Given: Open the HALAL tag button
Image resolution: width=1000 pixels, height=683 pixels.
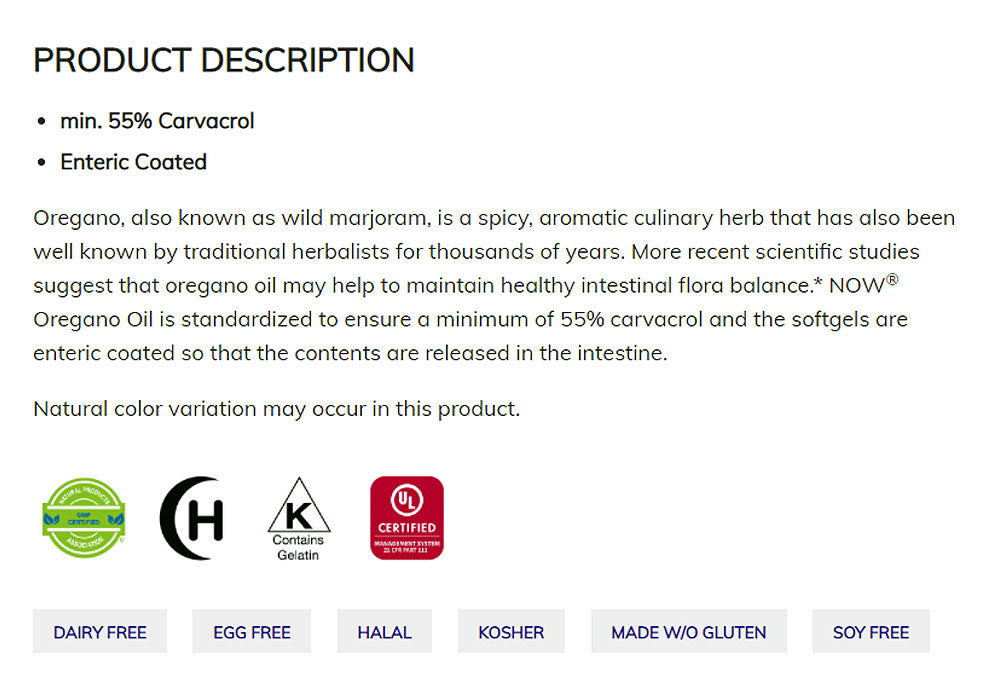Looking at the screenshot, I should coord(385,632).
